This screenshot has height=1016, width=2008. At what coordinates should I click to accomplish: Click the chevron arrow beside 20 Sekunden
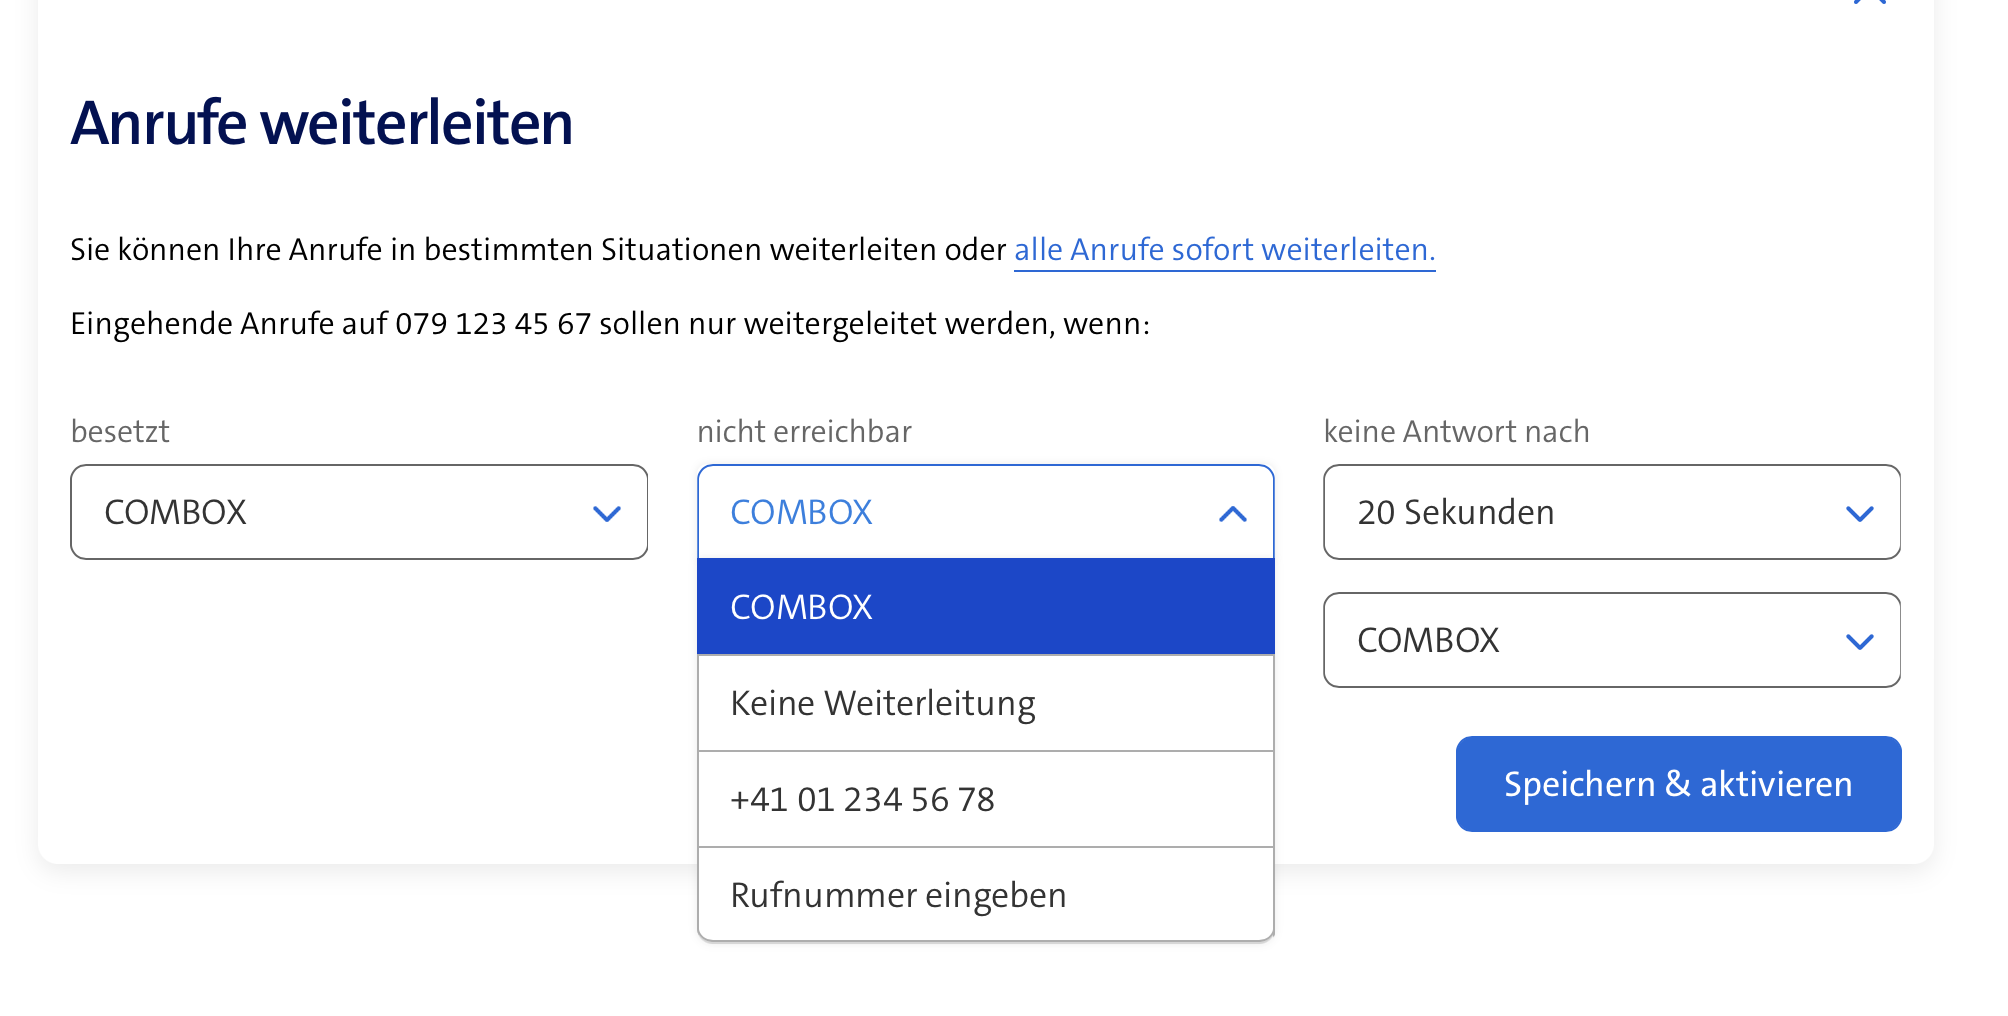coord(1859,514)
